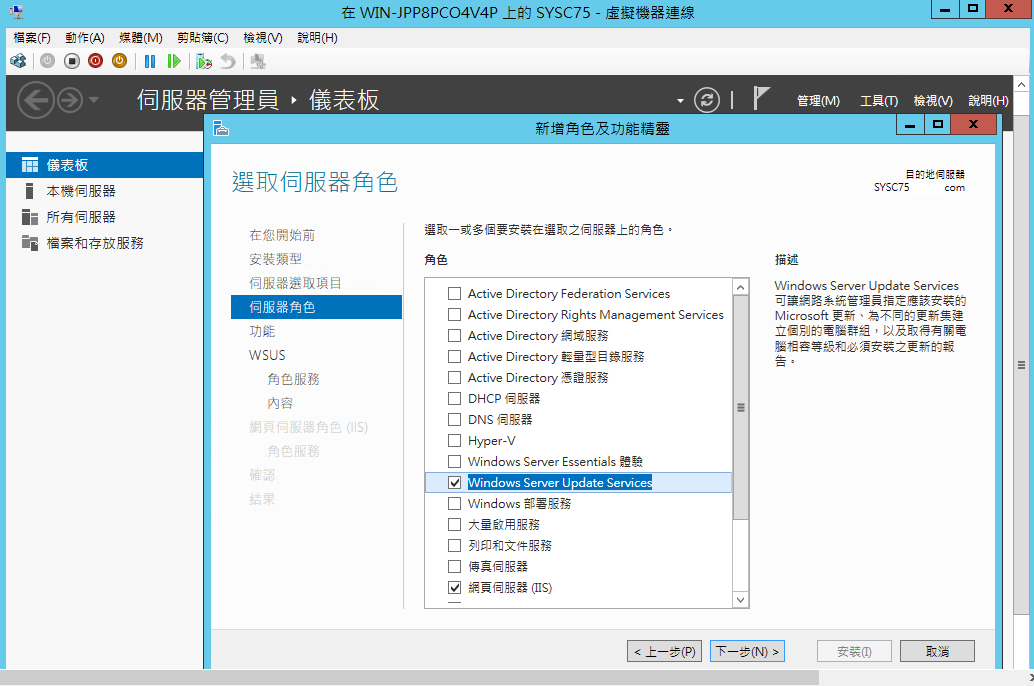Image resolution: width=1034 pixels, height=686 pixels.
Task: Check Active Directory 憑證服務 role
Action: [x=454, y=378]
